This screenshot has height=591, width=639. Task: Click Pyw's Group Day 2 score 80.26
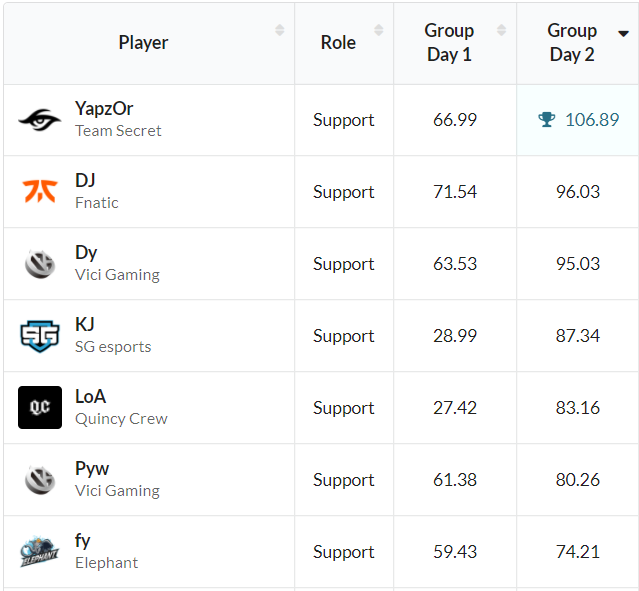point(578,480)
